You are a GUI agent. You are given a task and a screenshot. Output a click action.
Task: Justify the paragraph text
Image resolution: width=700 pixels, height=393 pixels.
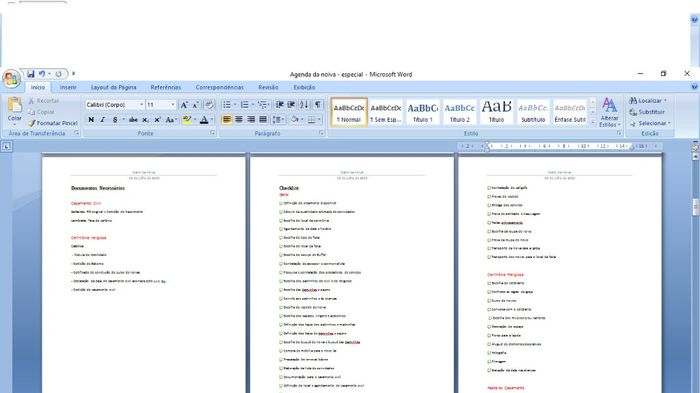(x=263, y=120)
